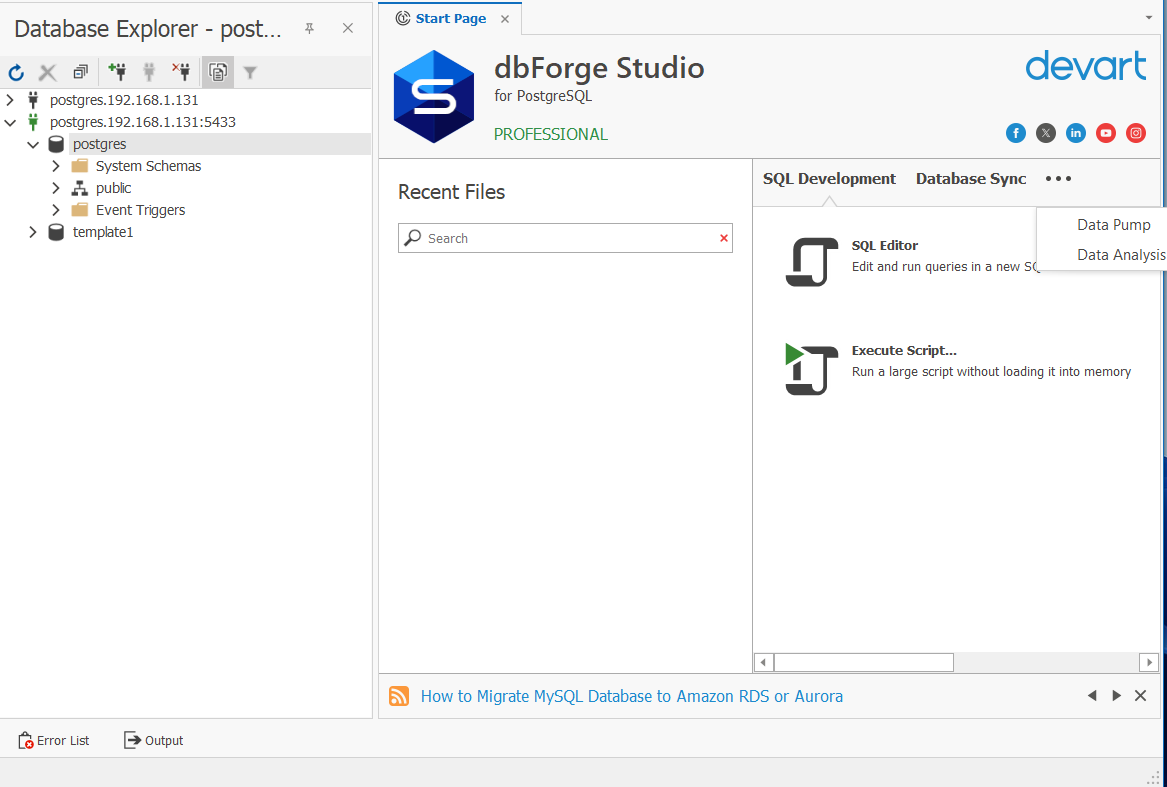
Task: Toggle the show all objects icon
Action: tap(218, 72)
